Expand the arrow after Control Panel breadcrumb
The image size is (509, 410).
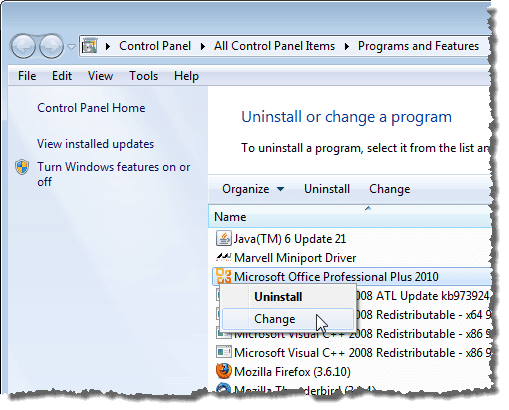(x=202, y=46)
